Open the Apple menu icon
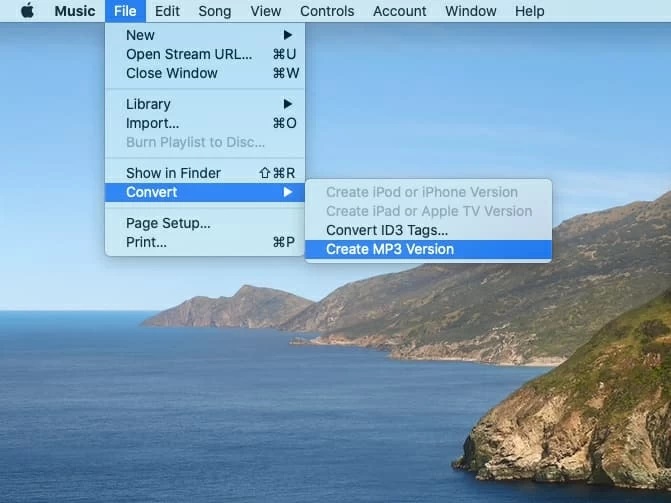This screenshot has width=671, height=503. pyautogui.click(x=27, y=11)
